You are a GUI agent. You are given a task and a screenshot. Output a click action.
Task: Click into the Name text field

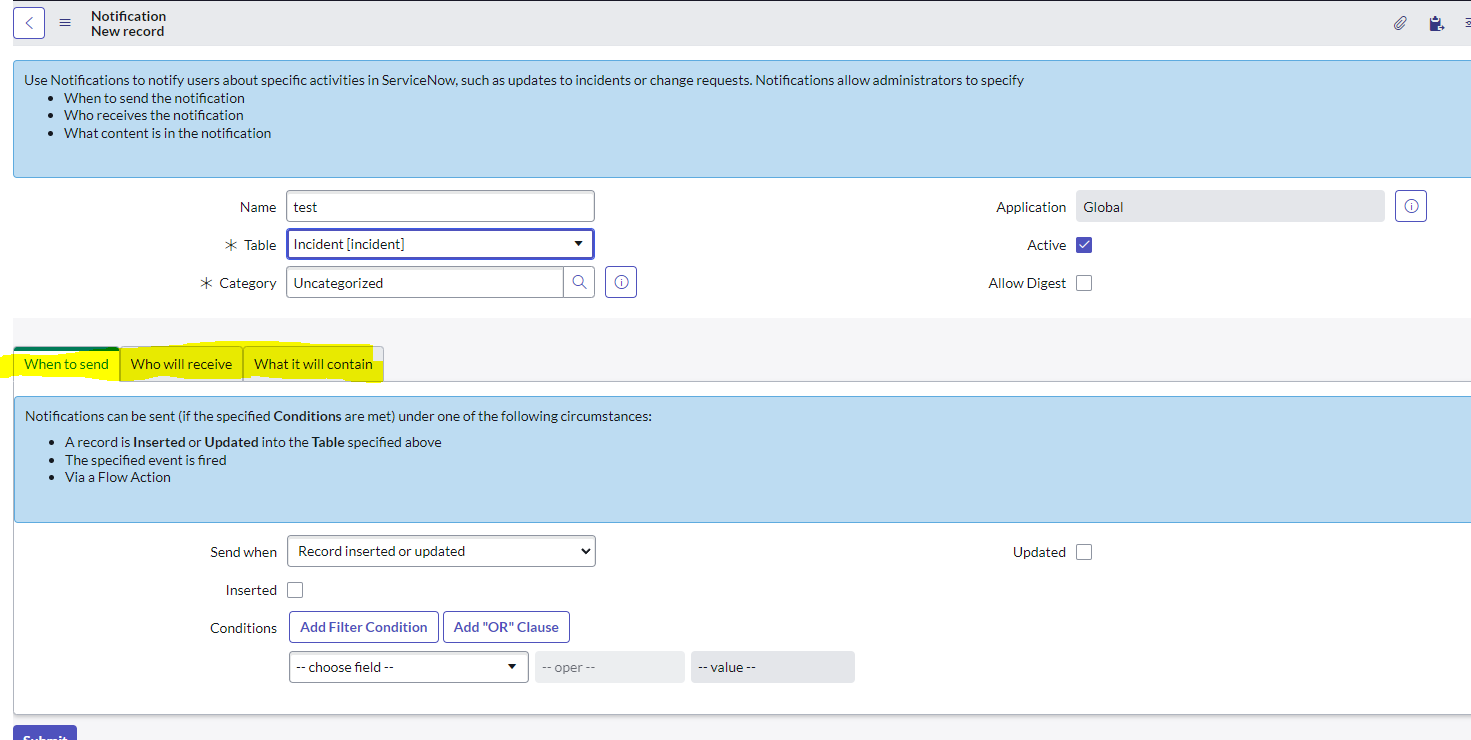click(440, 207)
